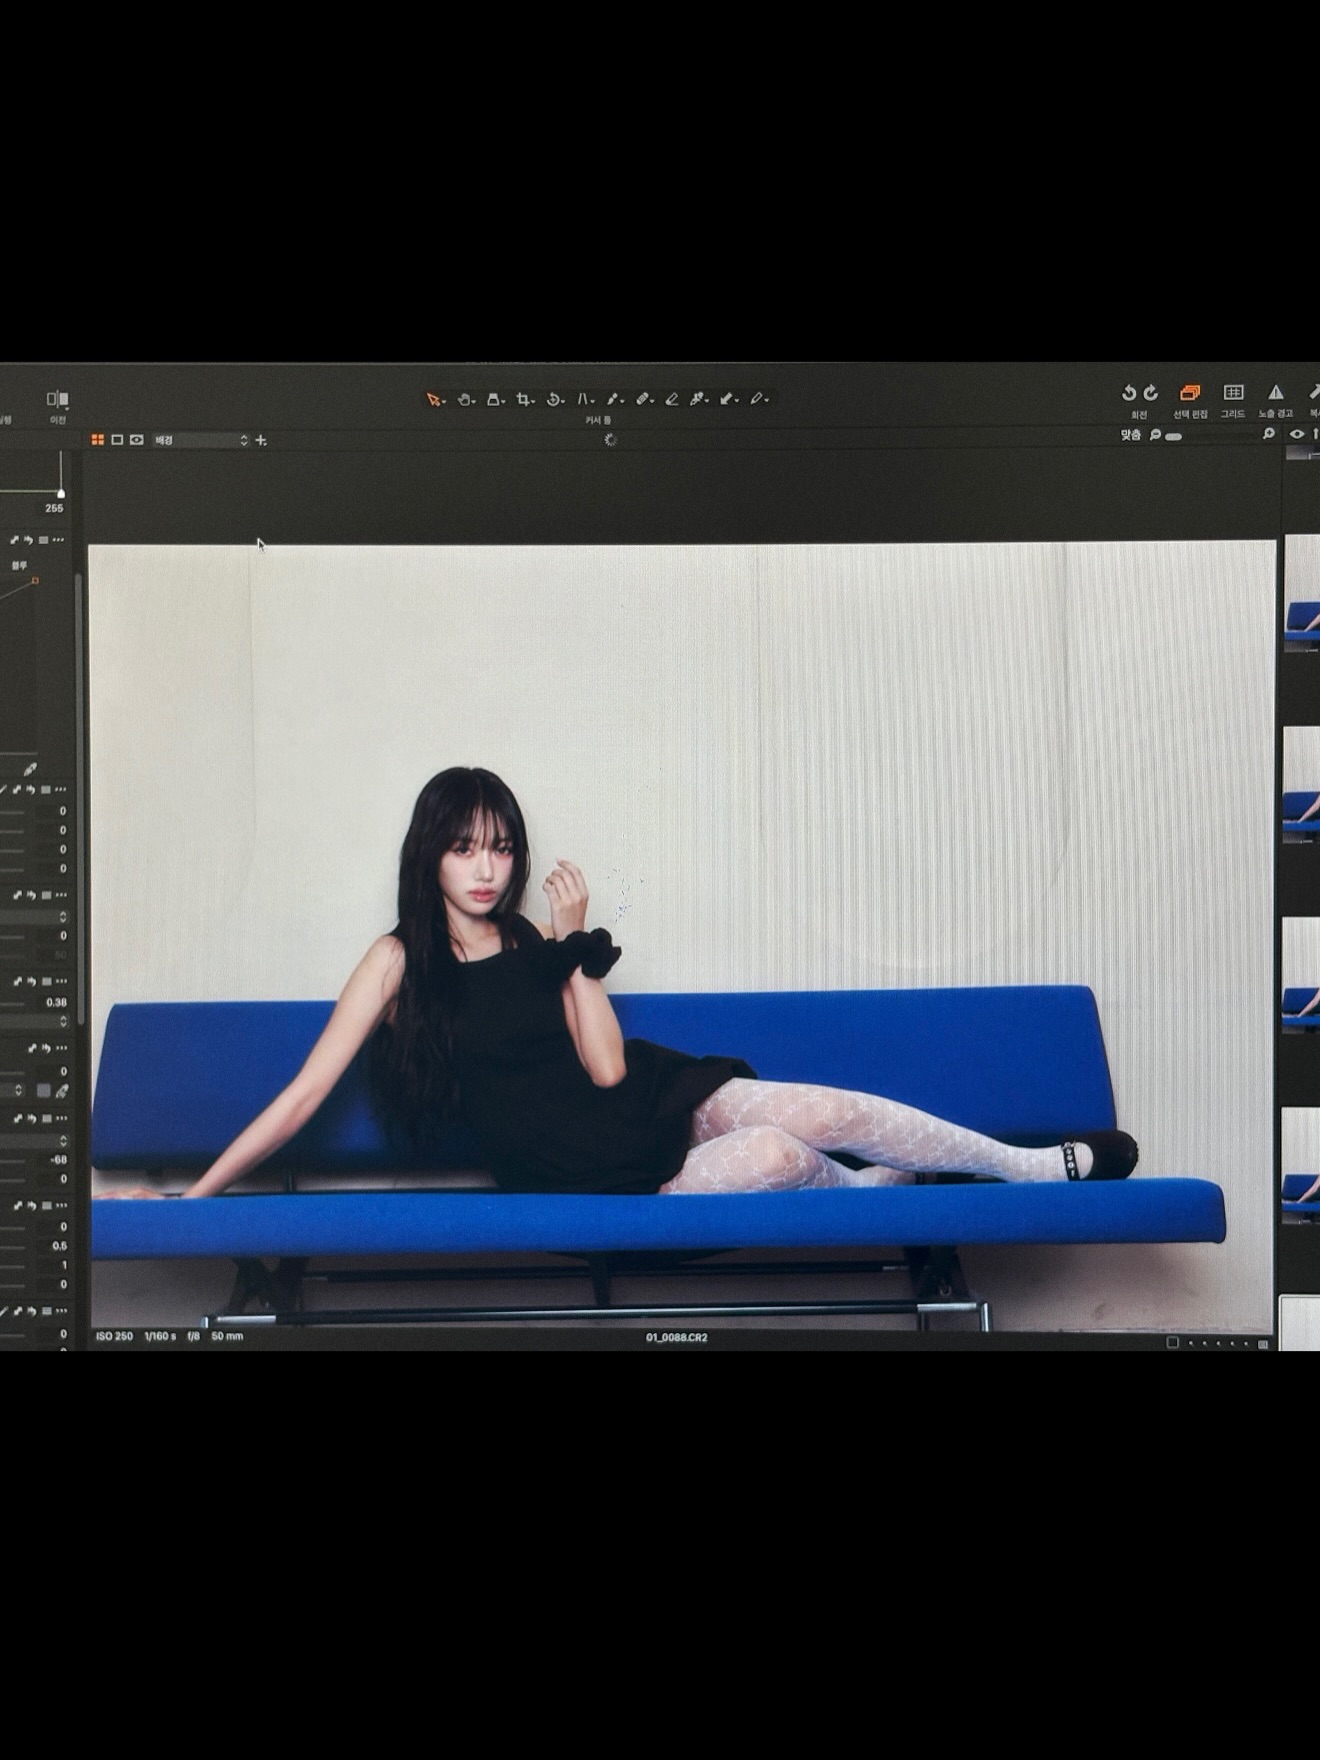Toggle Exposure Warning (노출 경고)
Image resolution: width=1320 pixels, height=1760 pixels.
tap(1275, 393)
